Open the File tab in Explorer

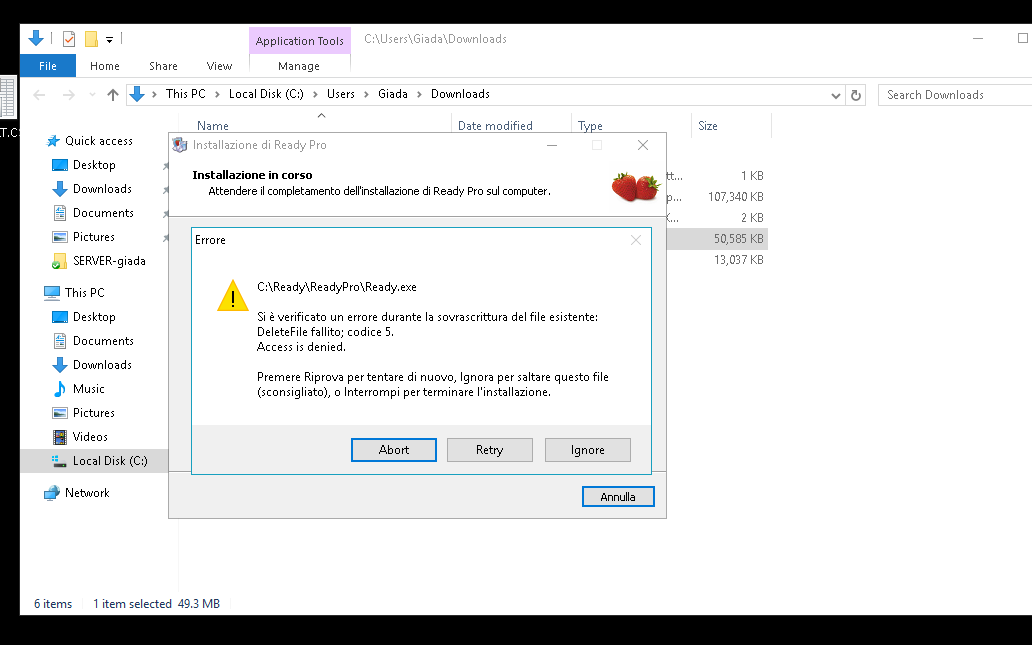point(47,66)
